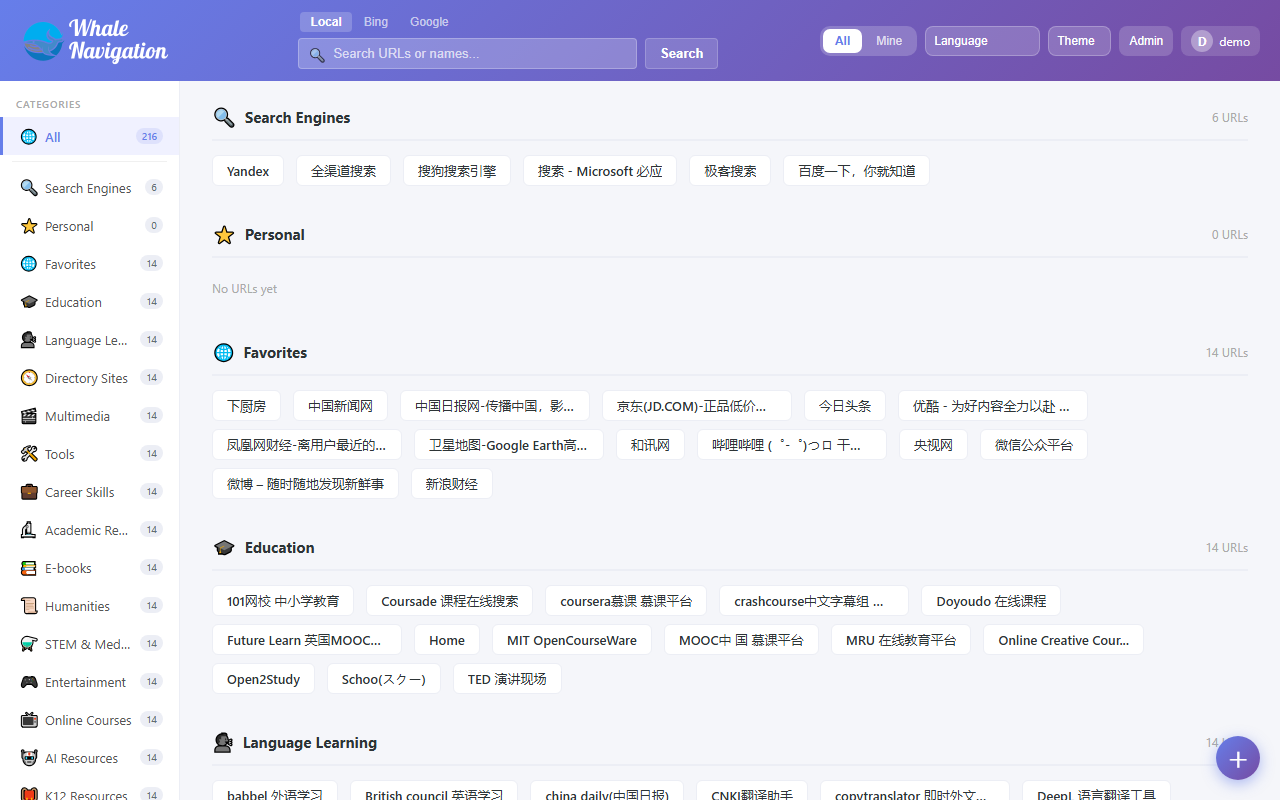This screenshot has height=800, width=1280.
Task: Focus the Search URLs or names field
Action: pyautogui.click(x=467, y=54)
